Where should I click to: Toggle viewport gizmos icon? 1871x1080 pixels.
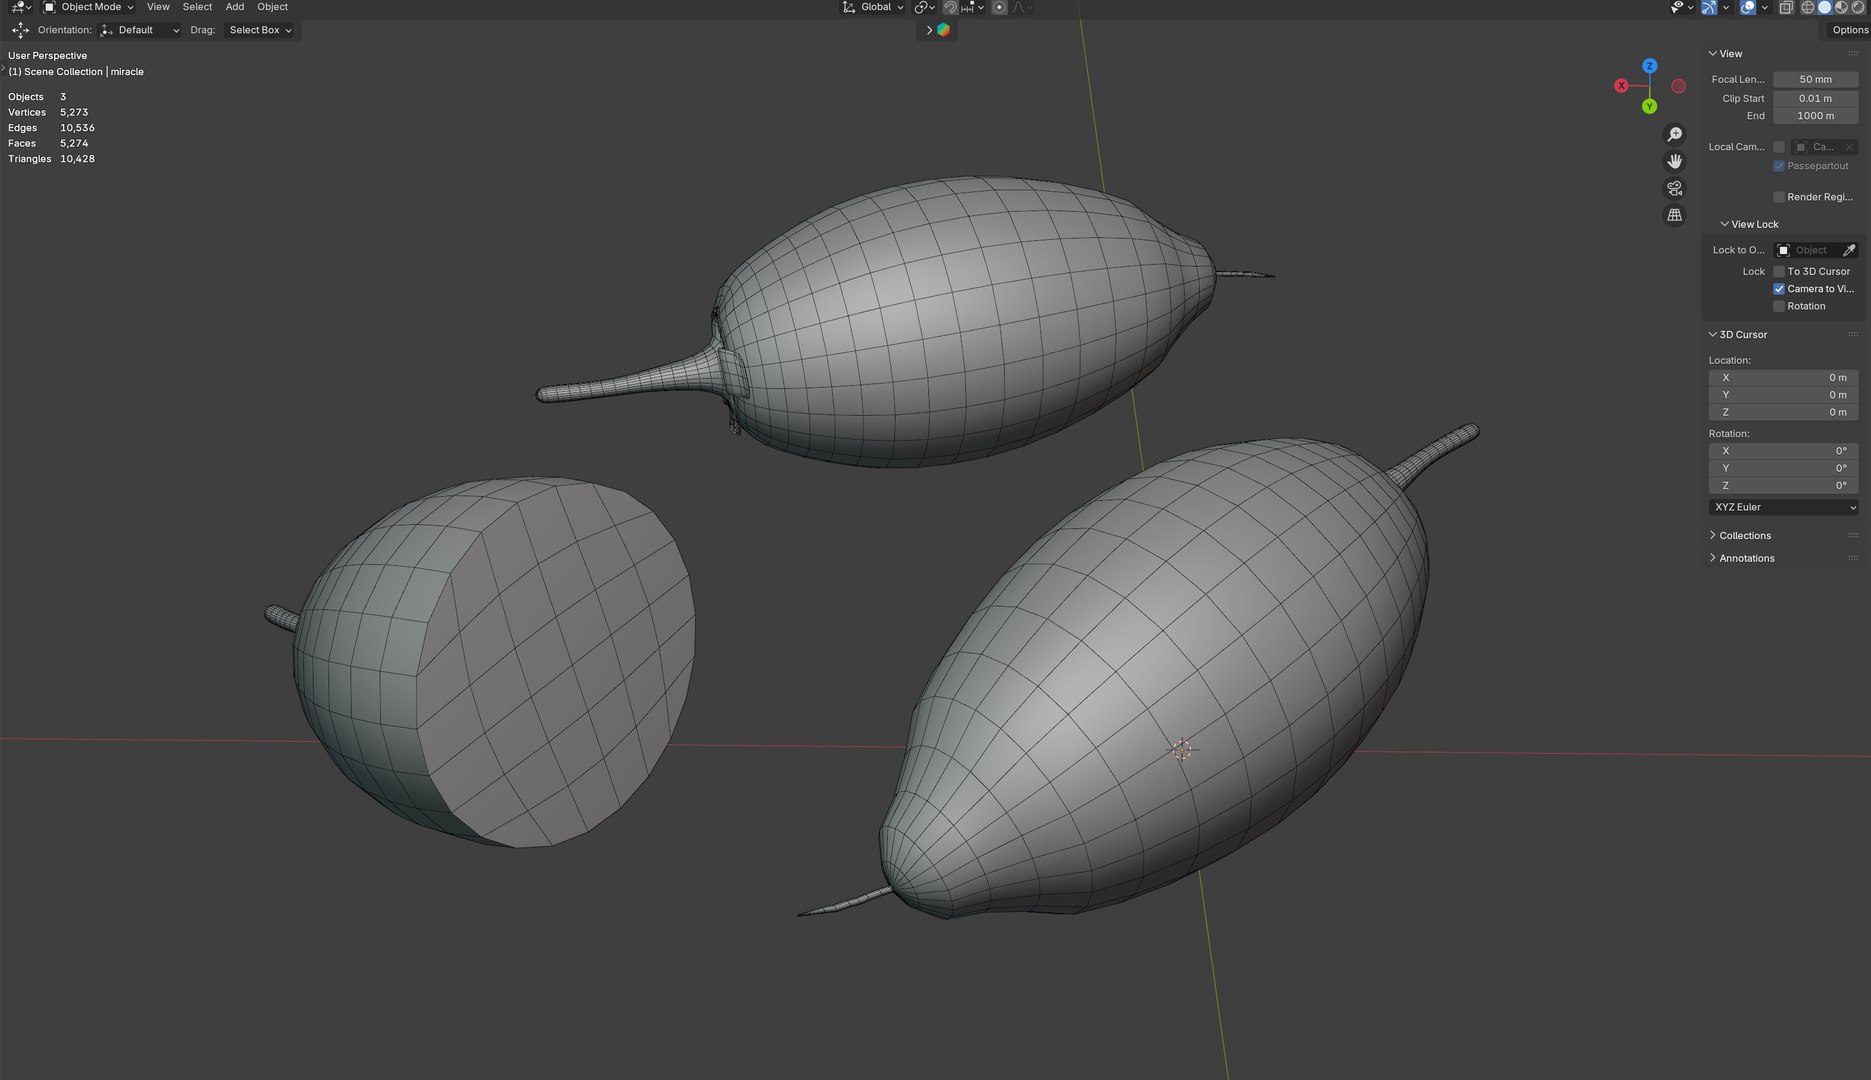[x=1709, y=7]
